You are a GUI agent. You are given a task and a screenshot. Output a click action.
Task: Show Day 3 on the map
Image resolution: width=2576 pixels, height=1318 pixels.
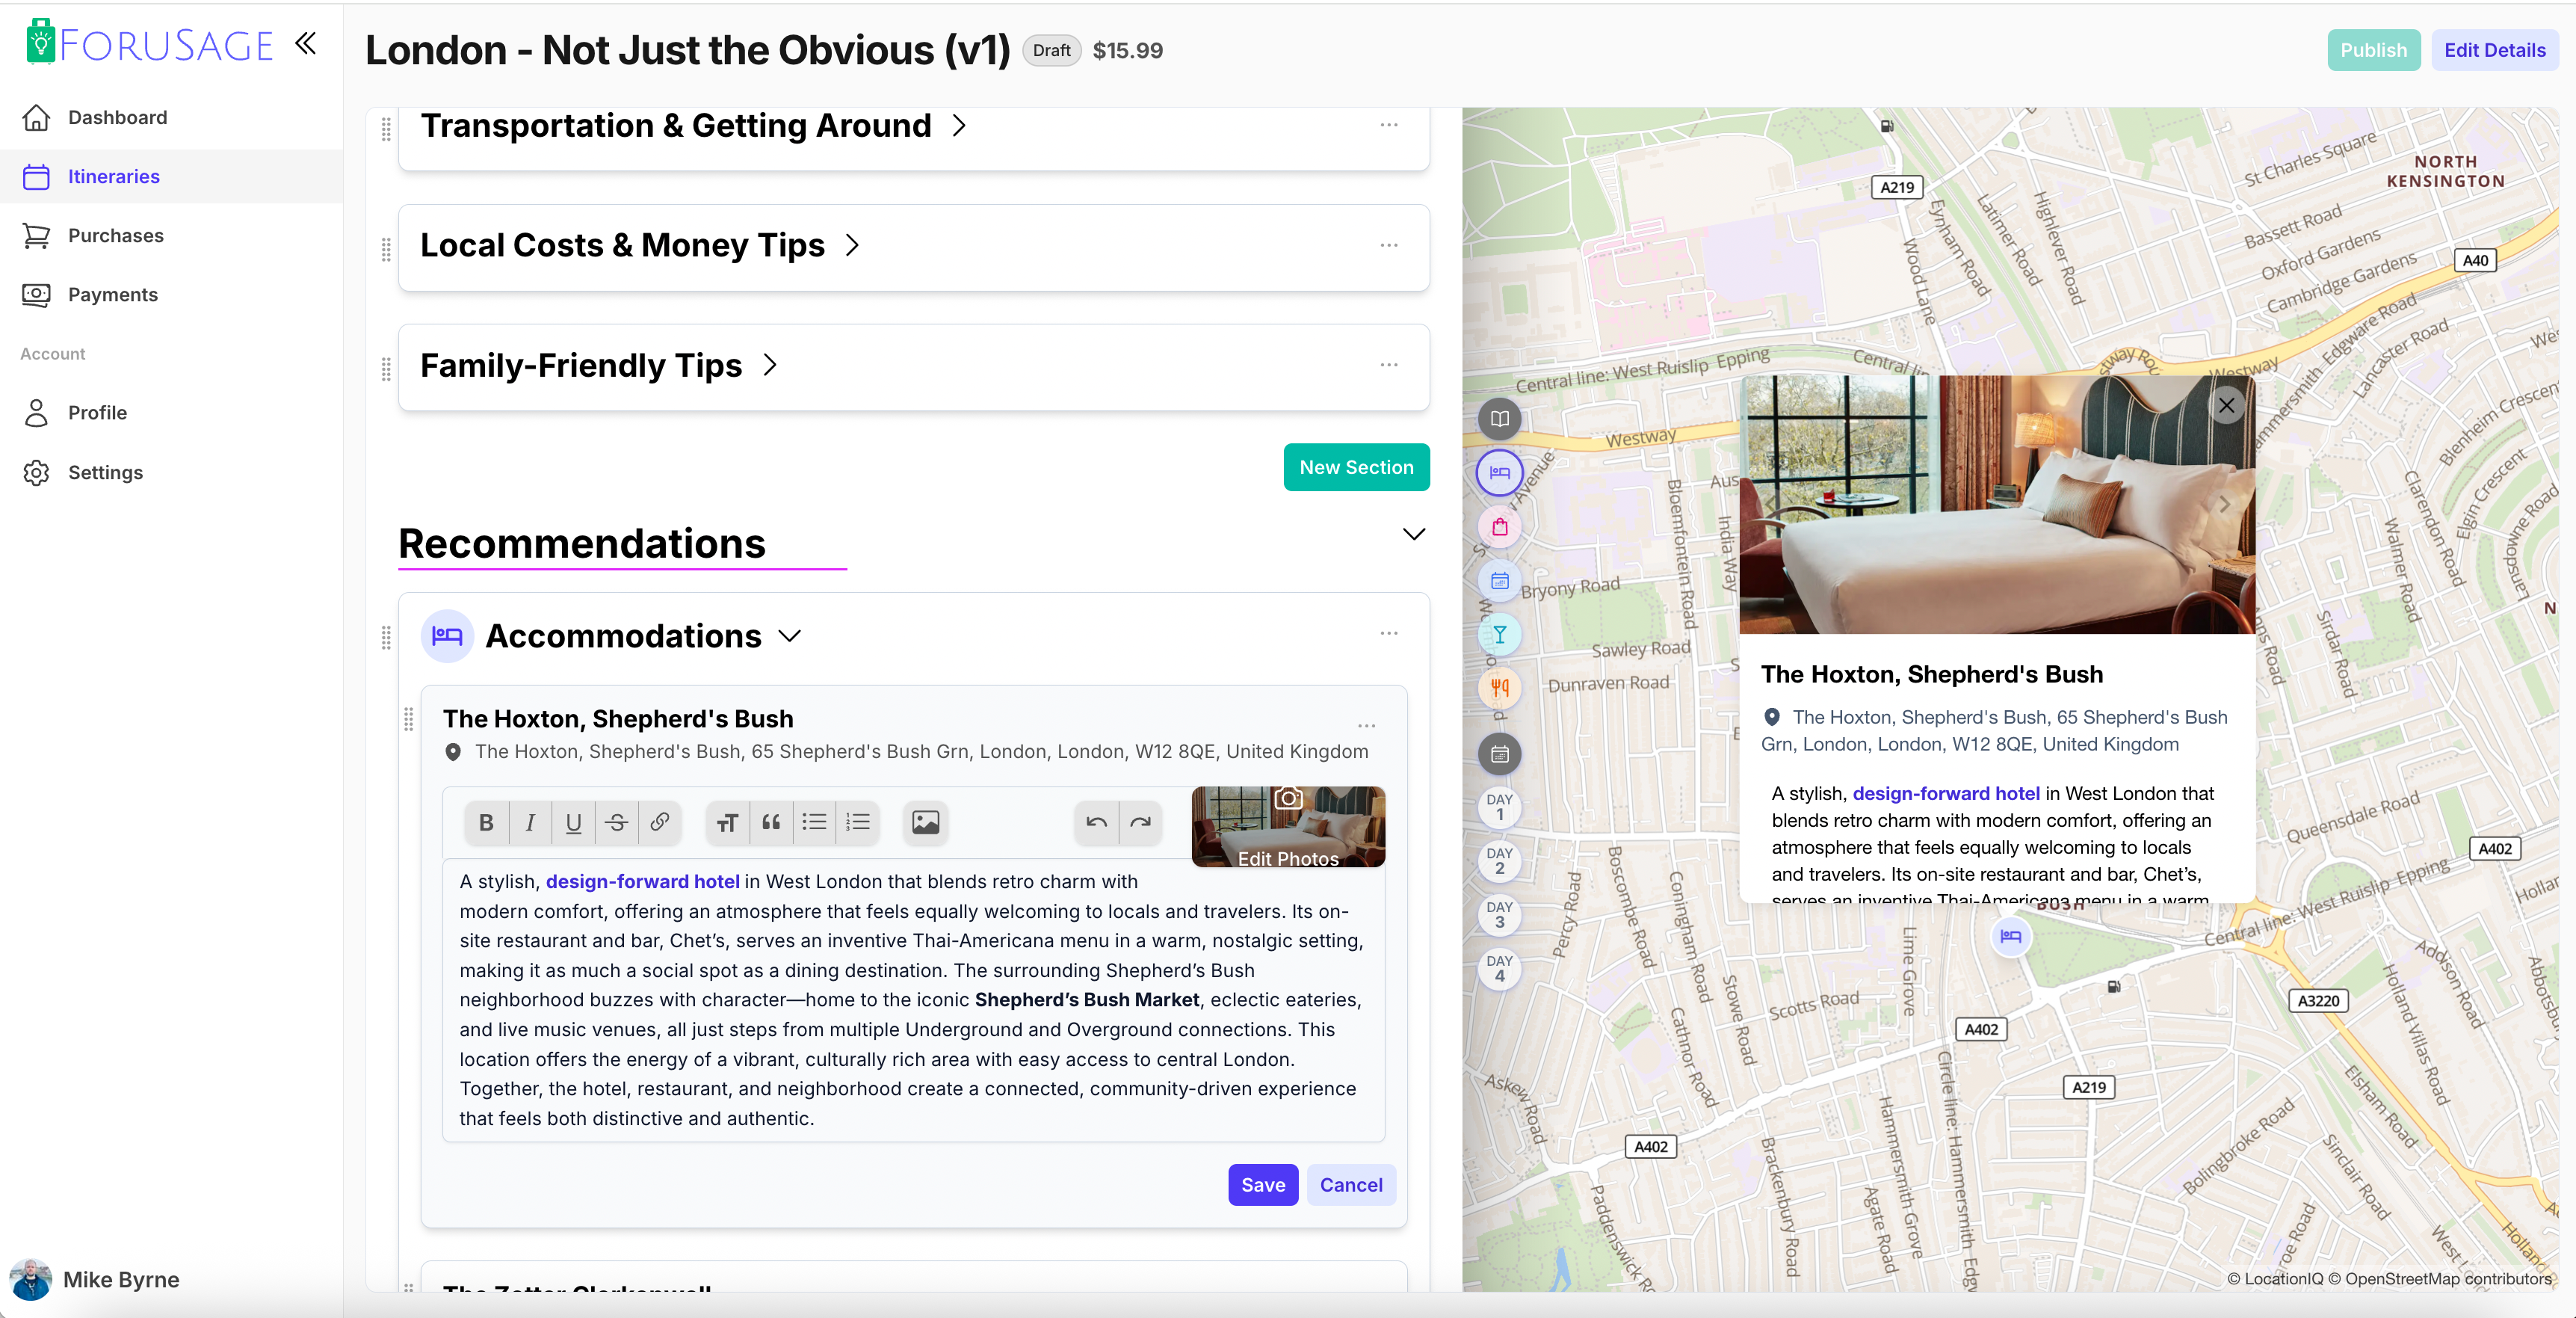tap(1499, 916)
